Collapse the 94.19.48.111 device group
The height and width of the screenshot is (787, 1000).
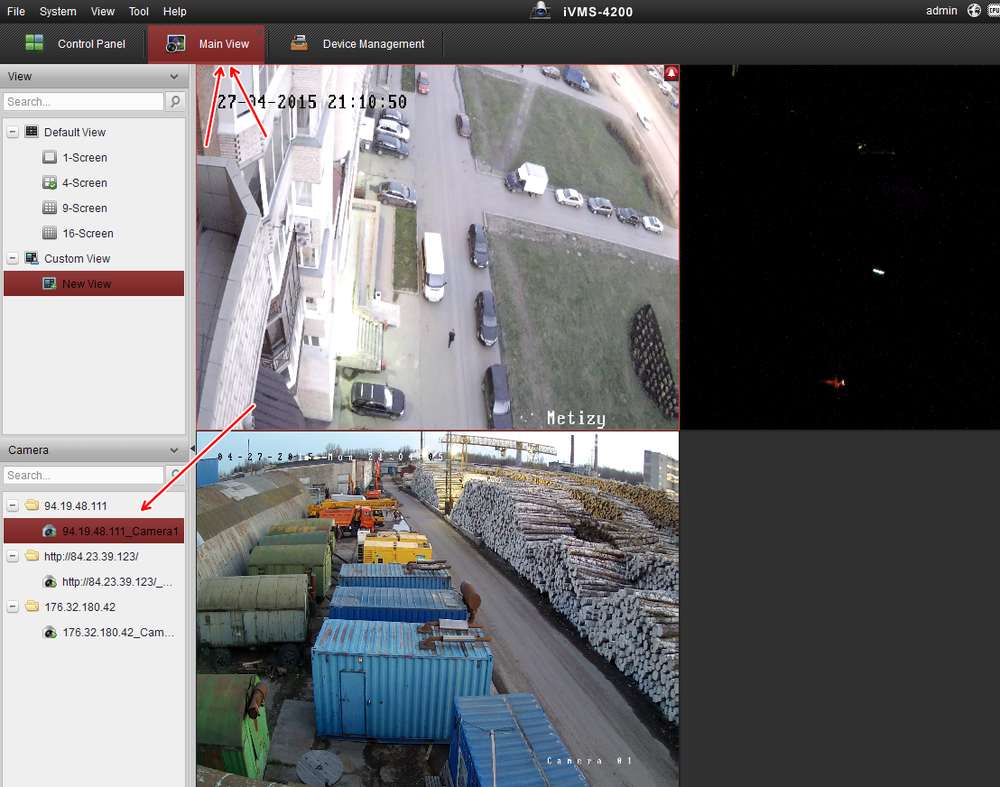[12, 506]
